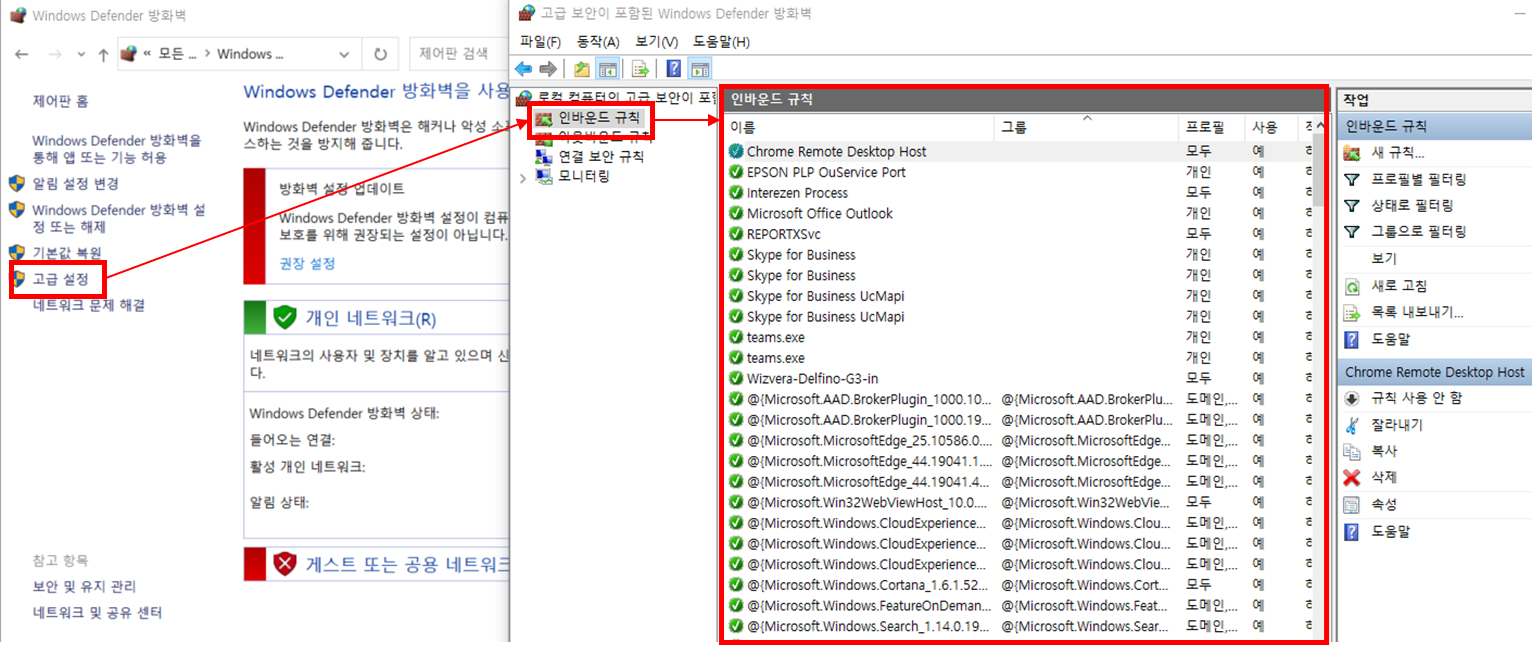Click into the 제어판 검색 search box
Image resolution: width=1532 pixels, height=645 pixels.
460,54
